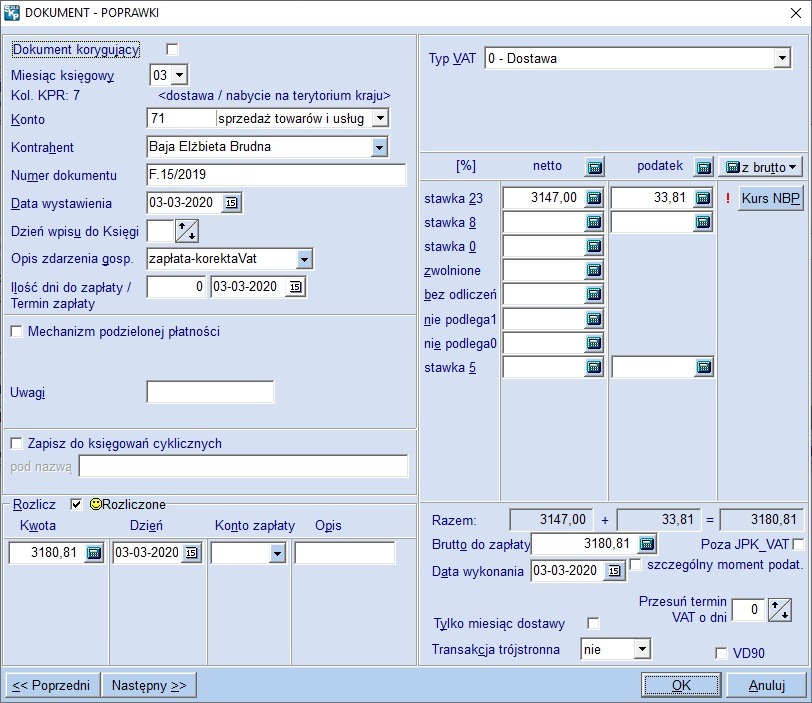
Task: Tick Zapisz do księgowań cyklicznych
Action: (17, 443)
